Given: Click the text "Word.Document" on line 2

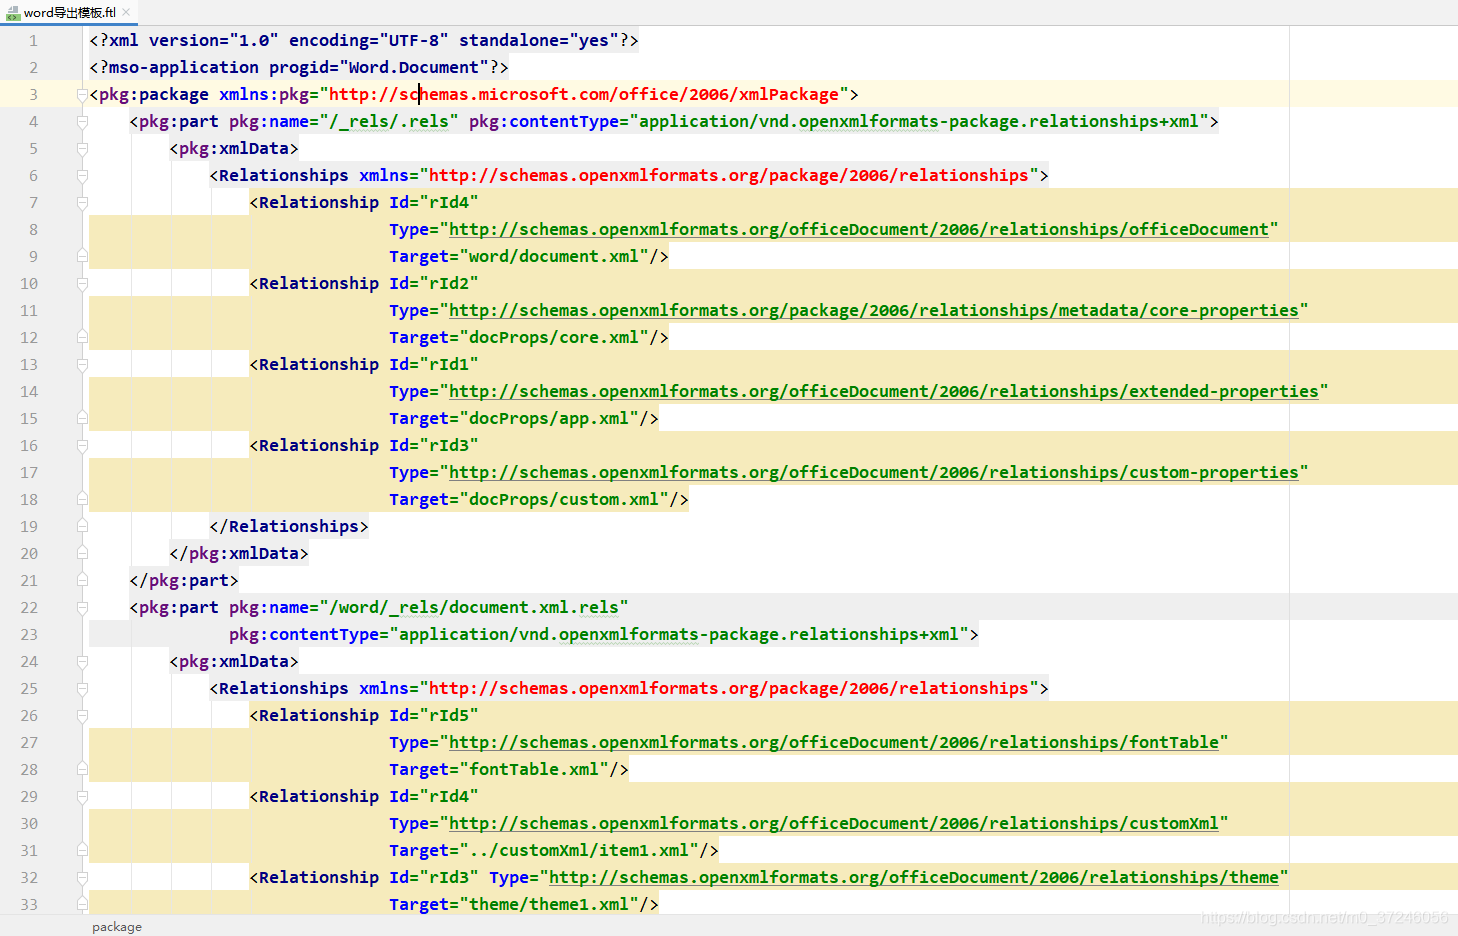Looking at the screenshot, I should 413,68.
